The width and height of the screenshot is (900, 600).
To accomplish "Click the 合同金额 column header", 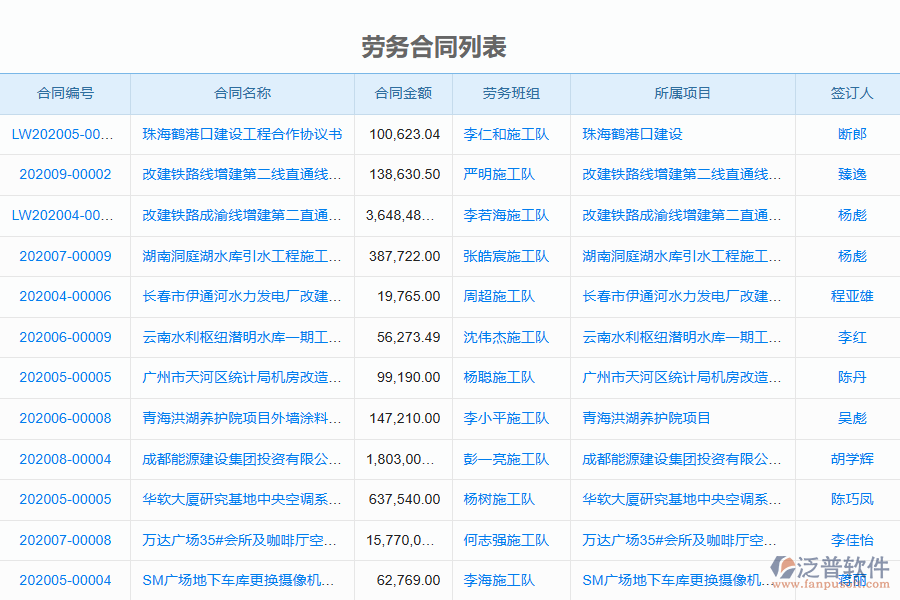I will 403,93.
